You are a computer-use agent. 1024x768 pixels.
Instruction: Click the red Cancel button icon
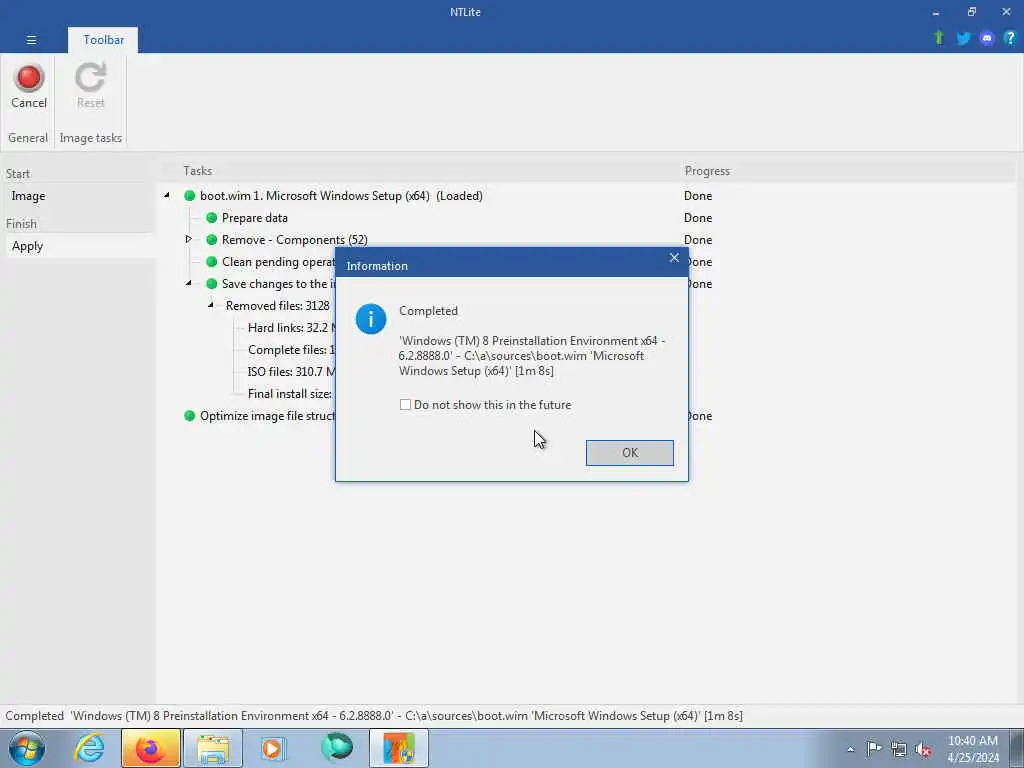click(x=29, y=78)
